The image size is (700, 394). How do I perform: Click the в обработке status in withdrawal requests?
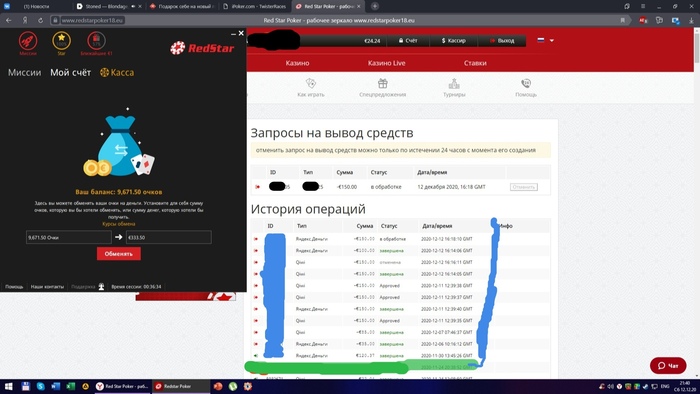pos(386,187)
